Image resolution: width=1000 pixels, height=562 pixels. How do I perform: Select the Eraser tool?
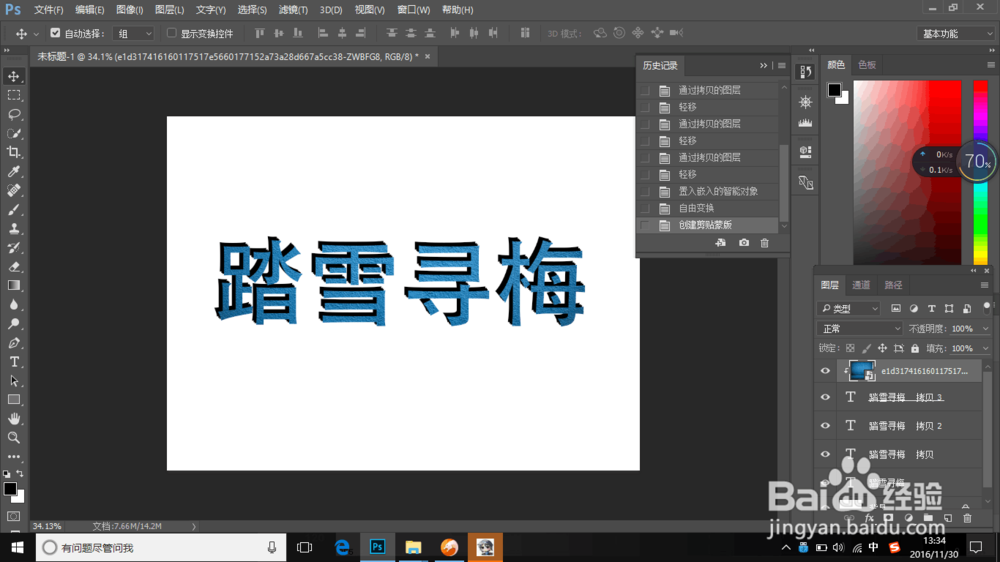point(13,267)
